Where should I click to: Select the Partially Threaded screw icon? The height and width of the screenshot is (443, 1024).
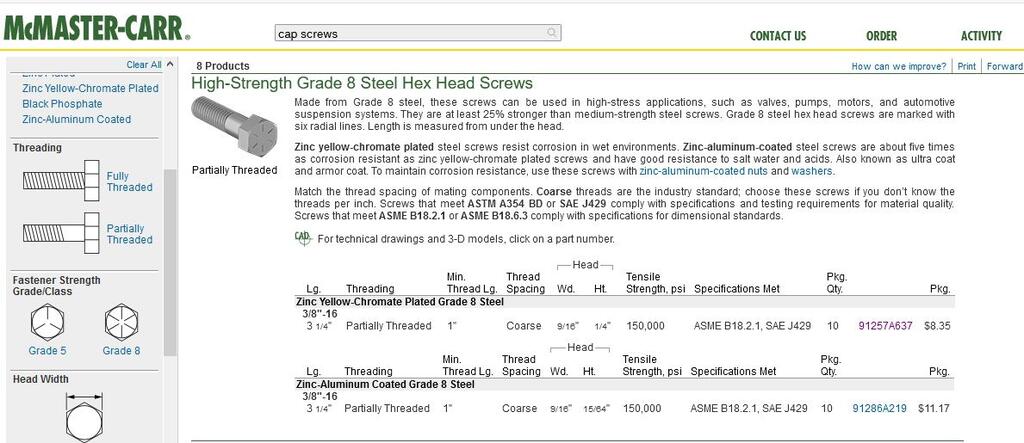point(61,233)
